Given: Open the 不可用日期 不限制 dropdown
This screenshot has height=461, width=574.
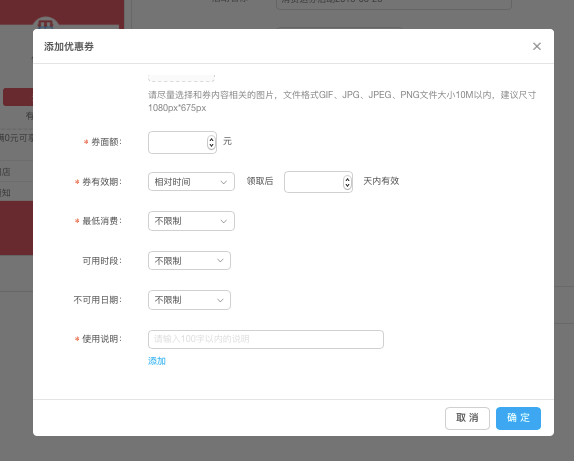Looking at the screenshot, I should [x=189, y=300].
